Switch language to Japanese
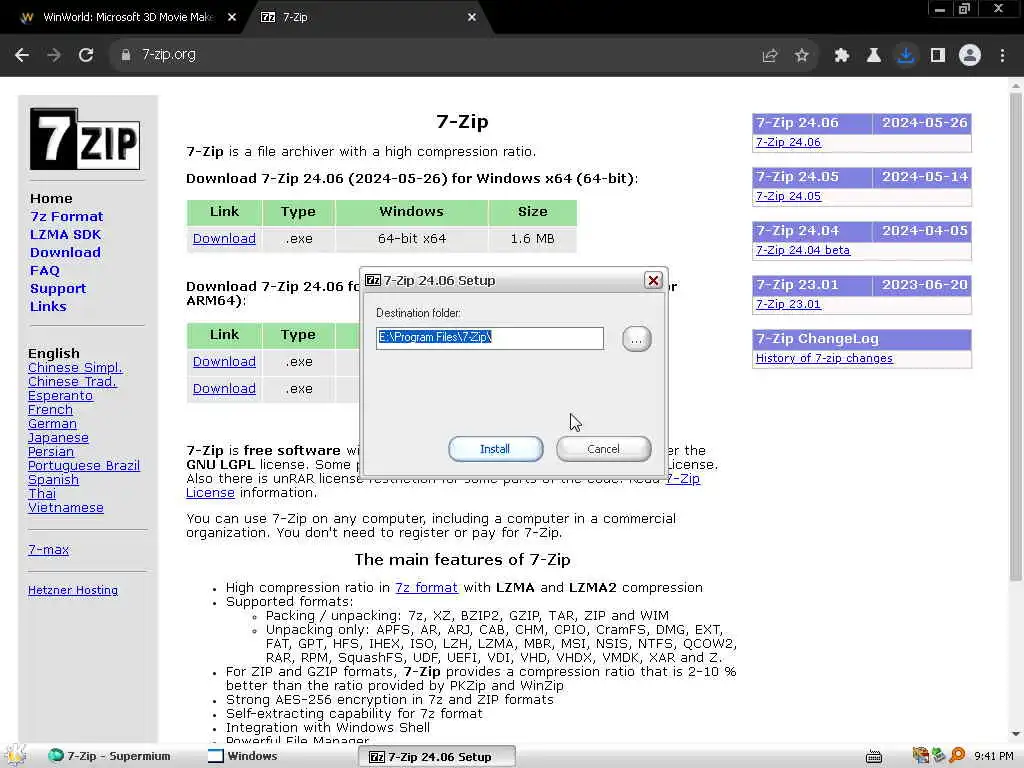Viewport: 1024px width, 768px height. (x=58, y=438)
